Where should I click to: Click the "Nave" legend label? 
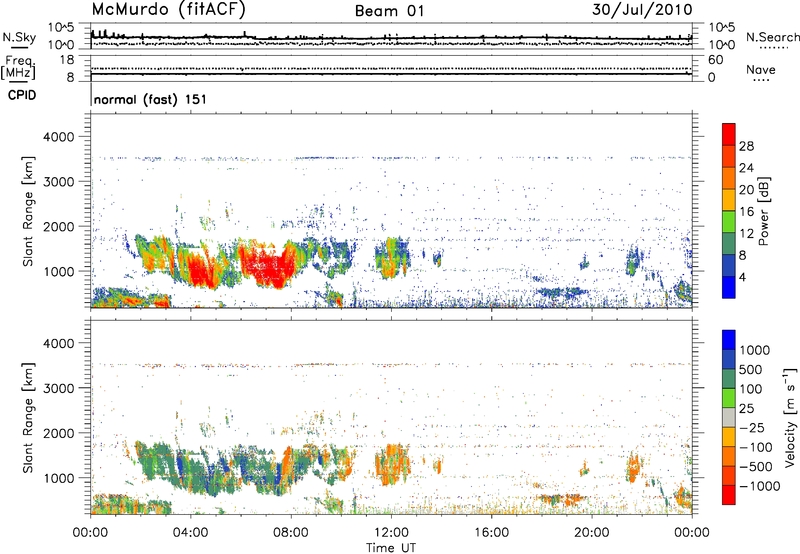point(760,70)
